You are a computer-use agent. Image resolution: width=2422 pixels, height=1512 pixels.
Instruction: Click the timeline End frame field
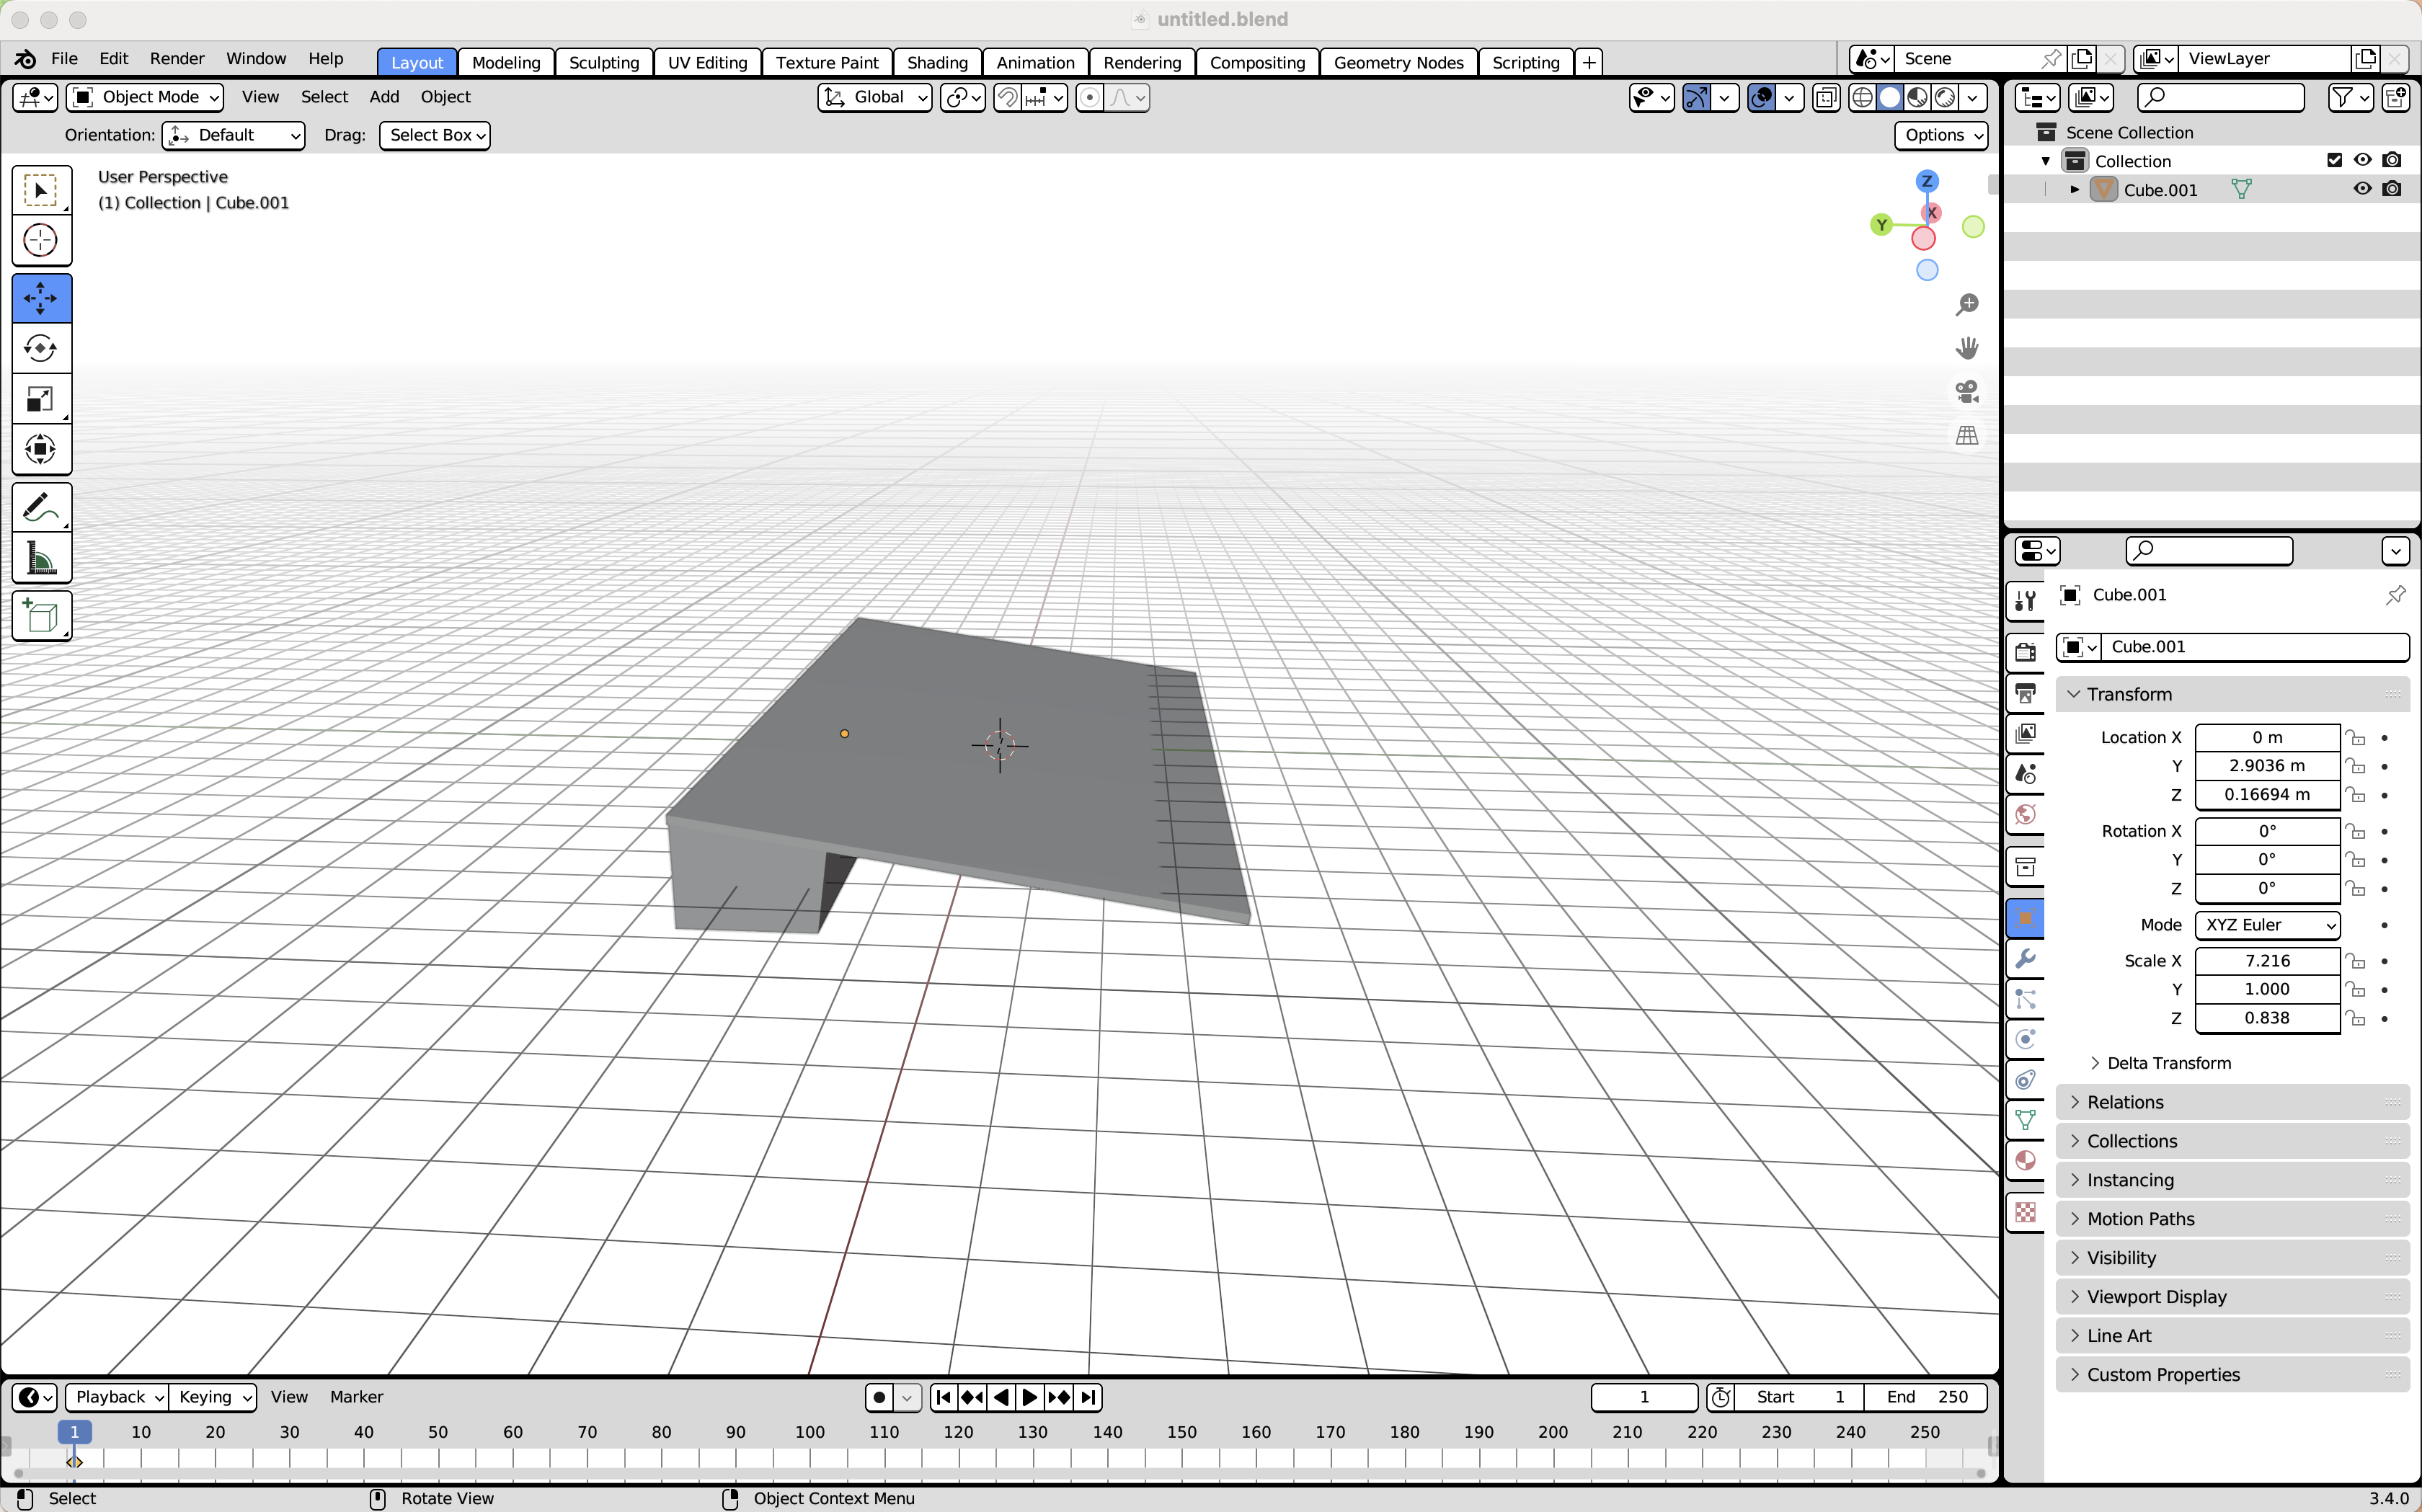[1925, 1397]
